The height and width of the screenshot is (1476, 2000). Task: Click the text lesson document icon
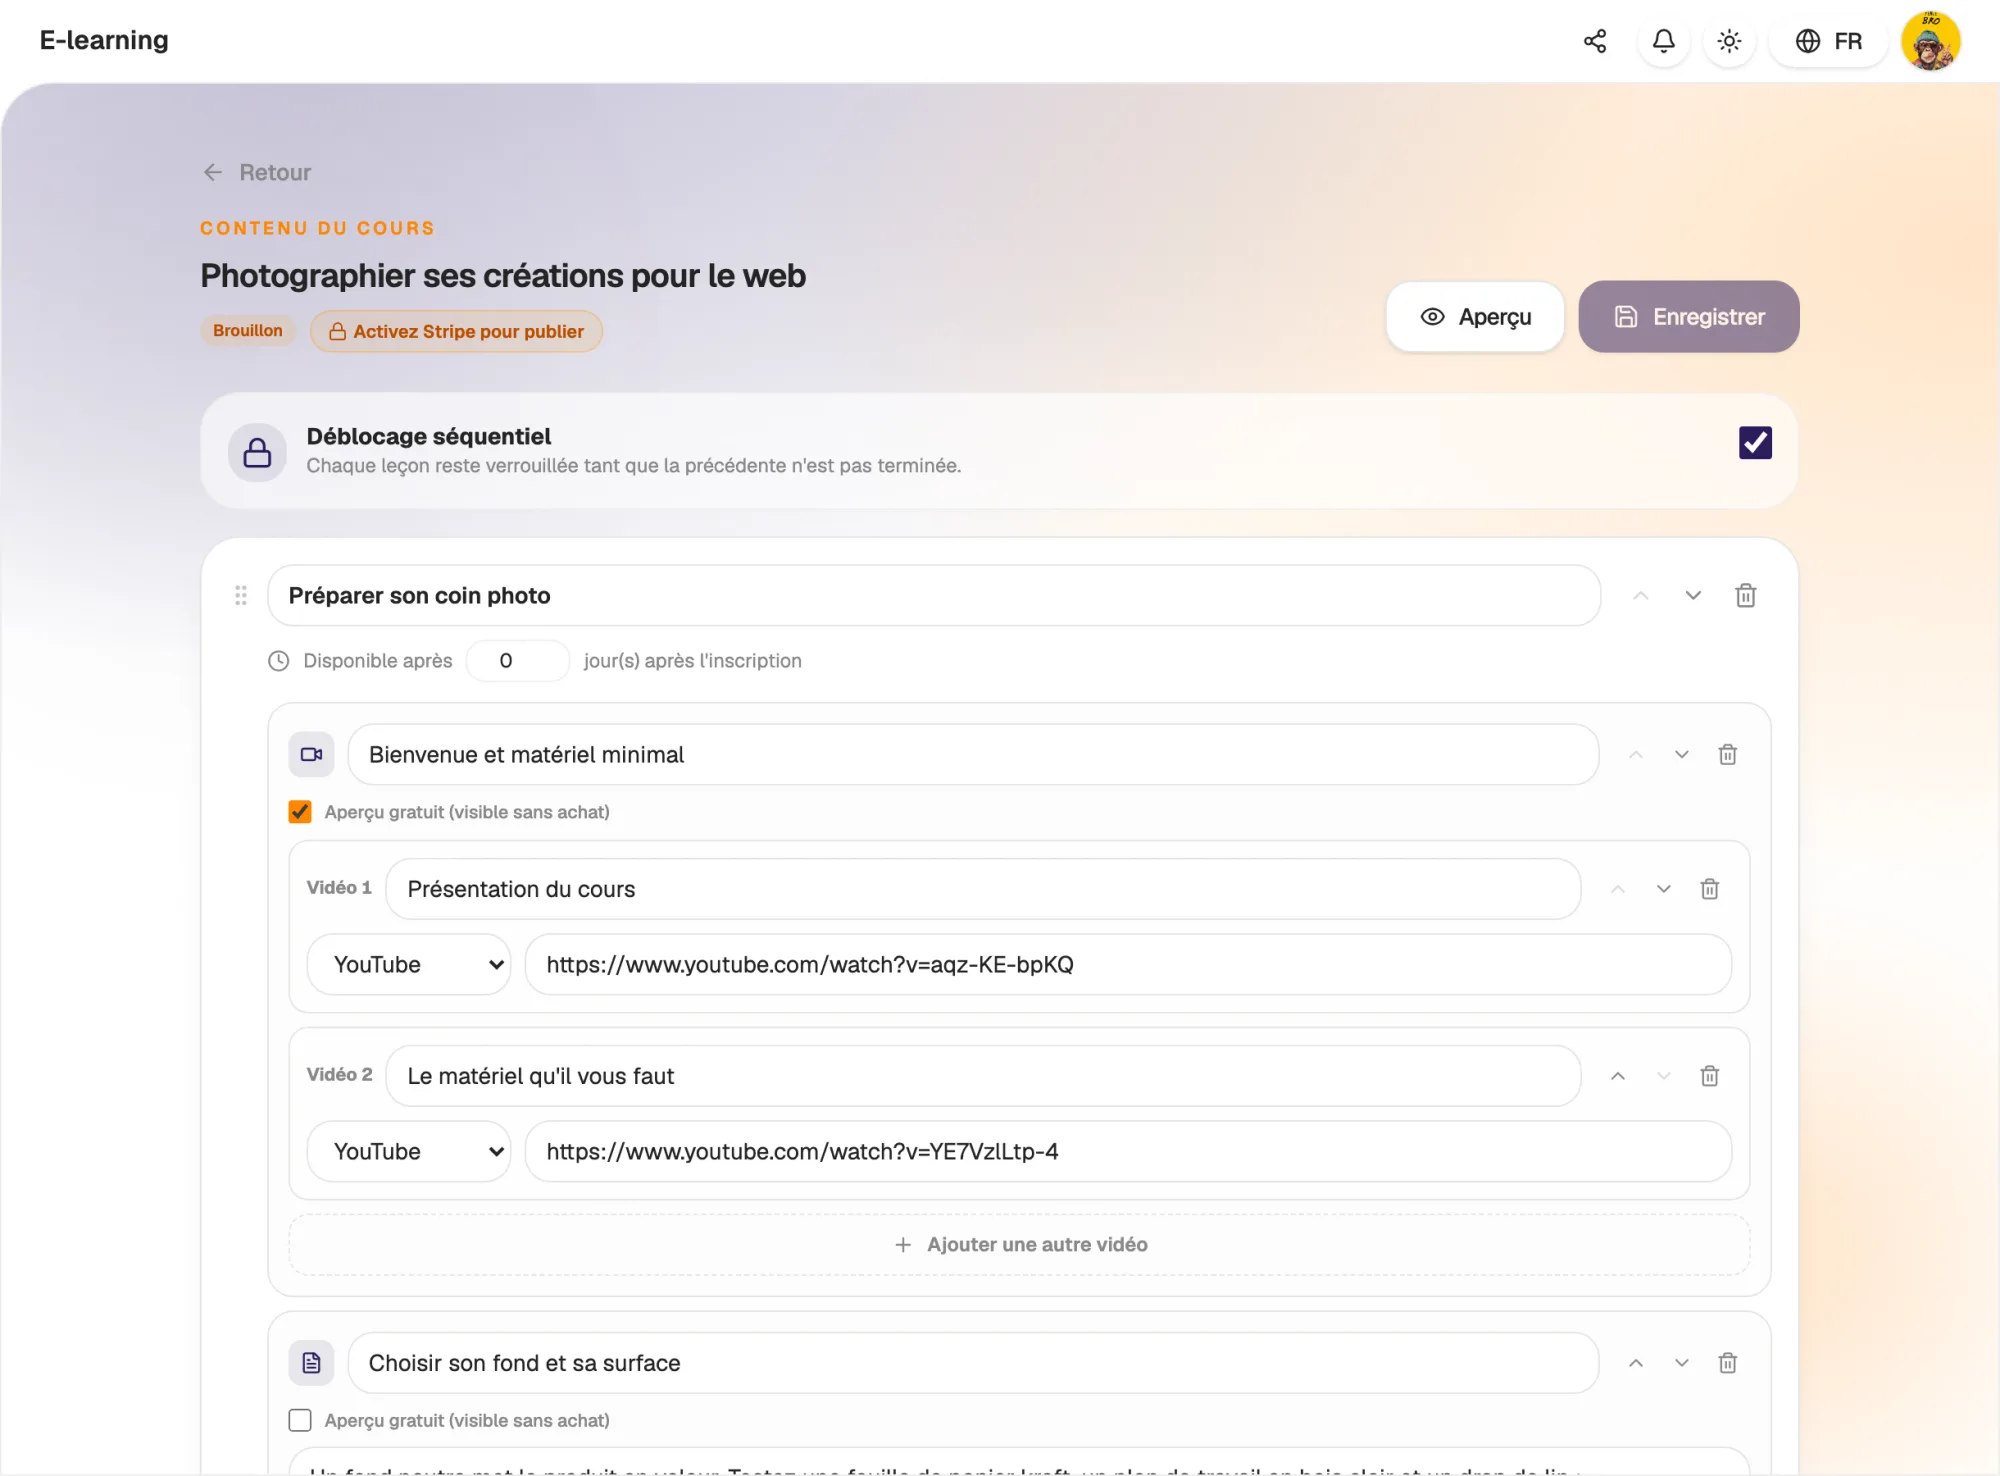point(311,1363)
